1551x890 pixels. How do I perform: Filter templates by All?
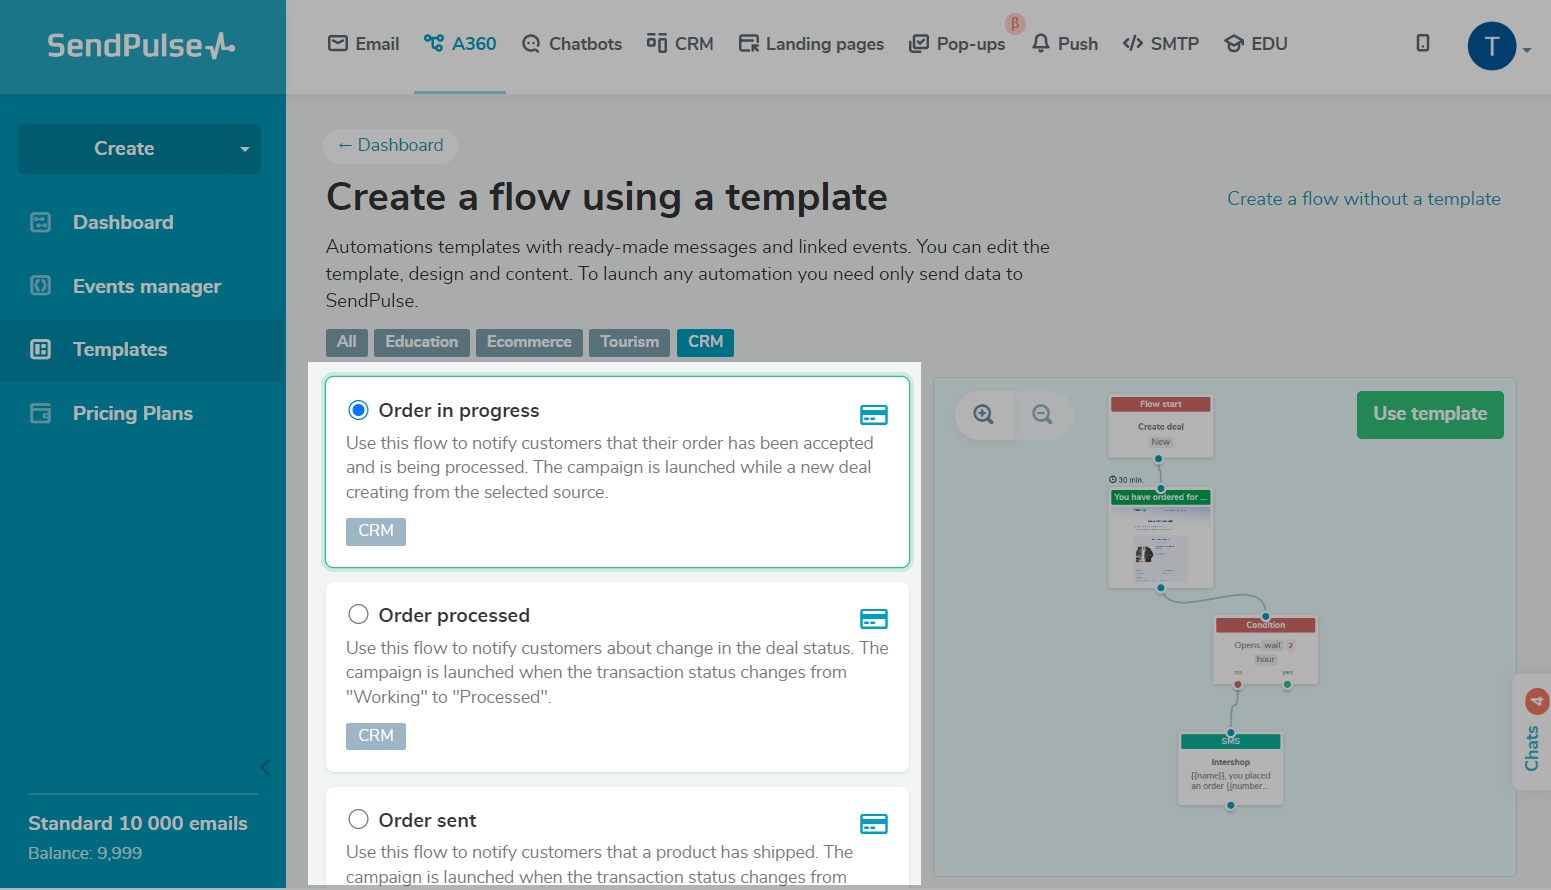coord(347,342)
